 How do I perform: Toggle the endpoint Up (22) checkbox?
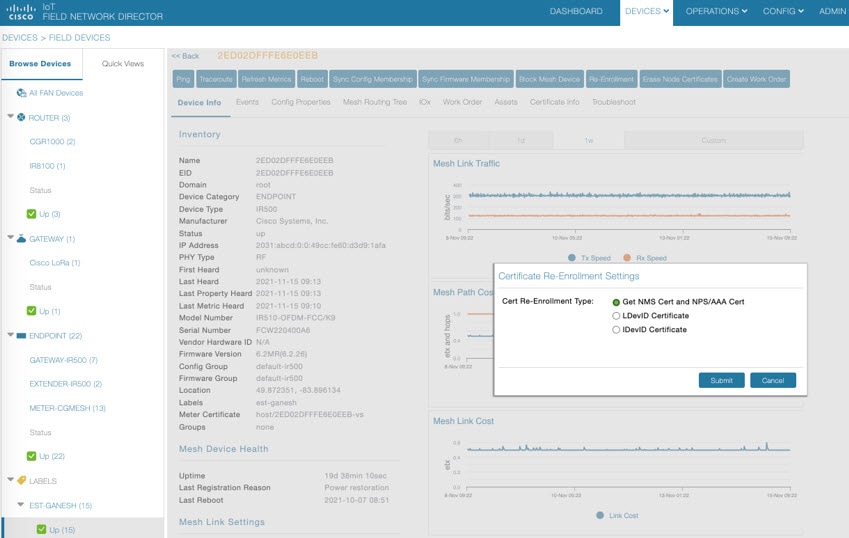31,456
